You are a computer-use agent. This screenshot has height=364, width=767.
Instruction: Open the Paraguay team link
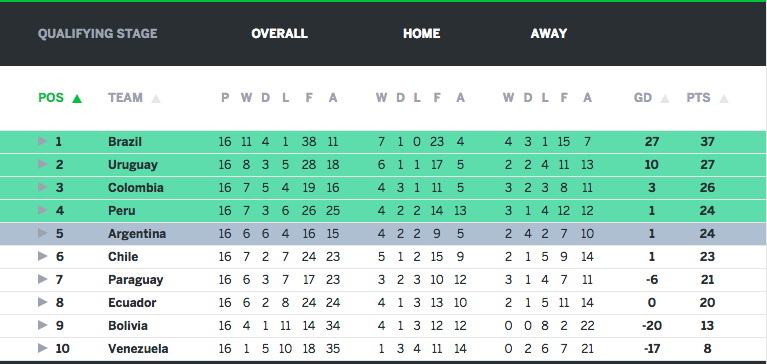[x=135, y=280]
